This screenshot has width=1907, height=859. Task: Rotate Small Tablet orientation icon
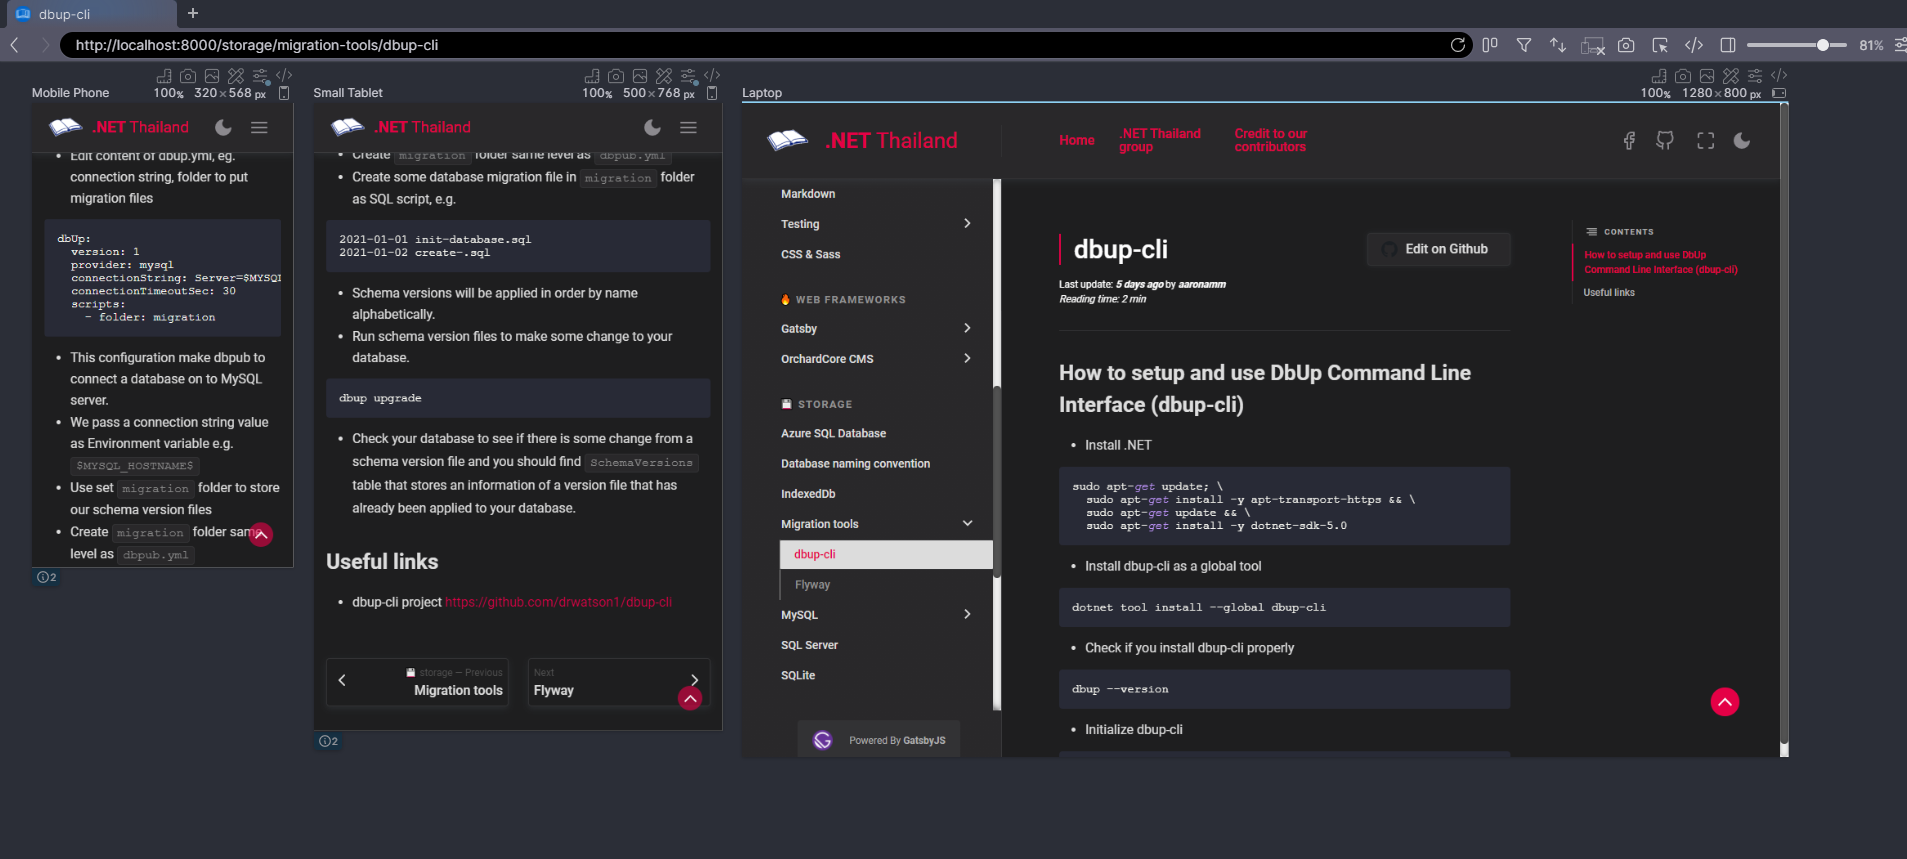pos(712,93)
